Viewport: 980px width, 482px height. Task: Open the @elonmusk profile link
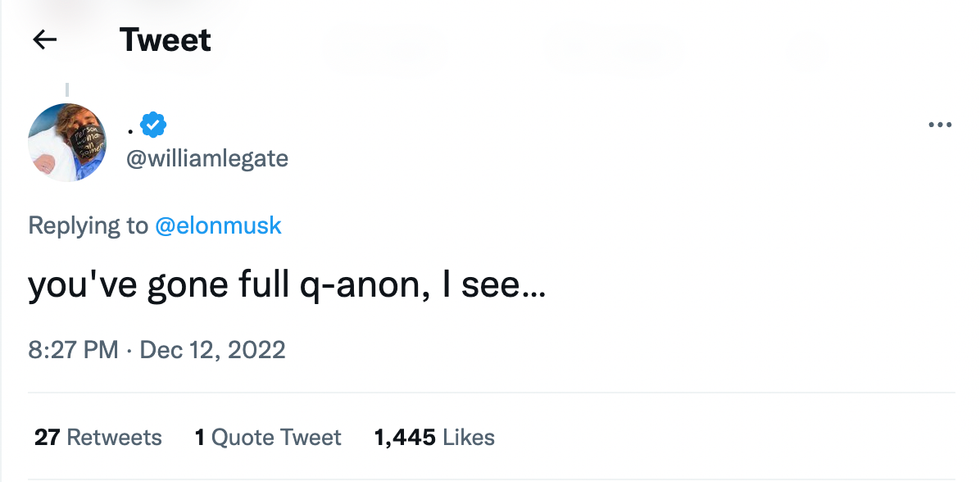click(218, 226)
